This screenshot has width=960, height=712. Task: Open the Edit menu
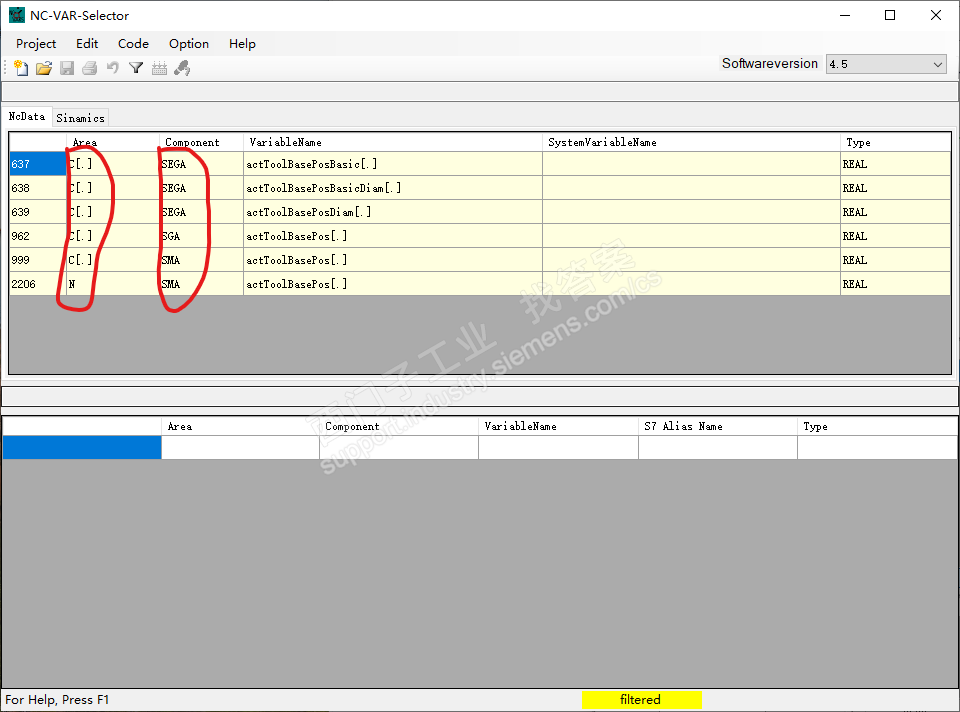click(x=87, y=43)
